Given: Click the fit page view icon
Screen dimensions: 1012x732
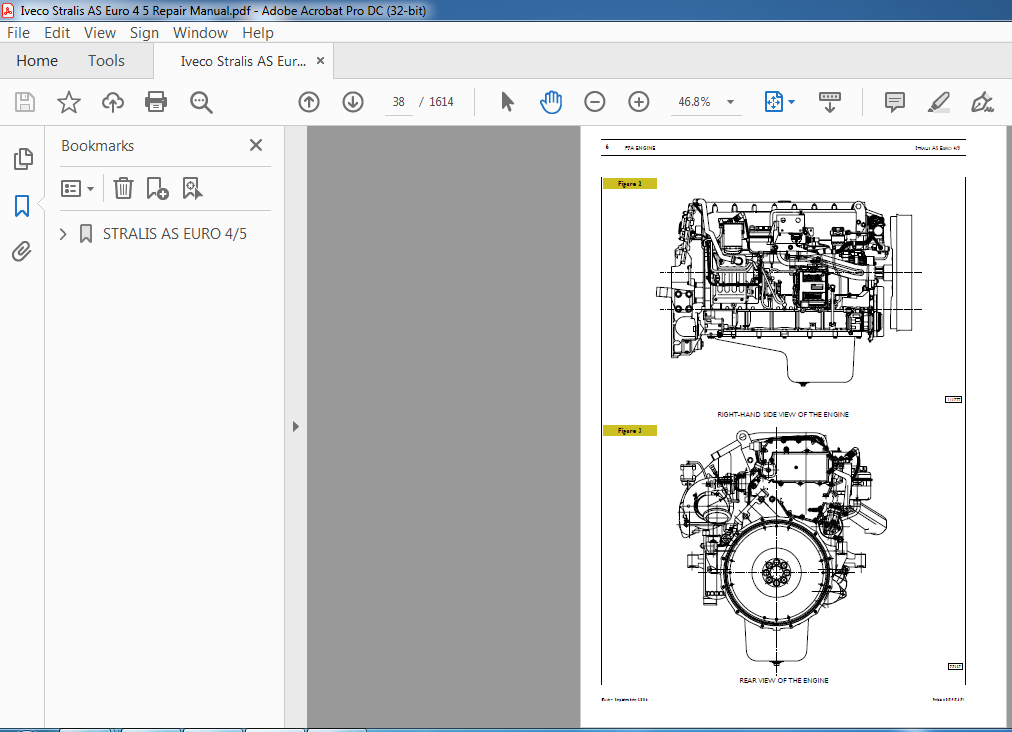Looking at the screenshot, I should (773, 102).
